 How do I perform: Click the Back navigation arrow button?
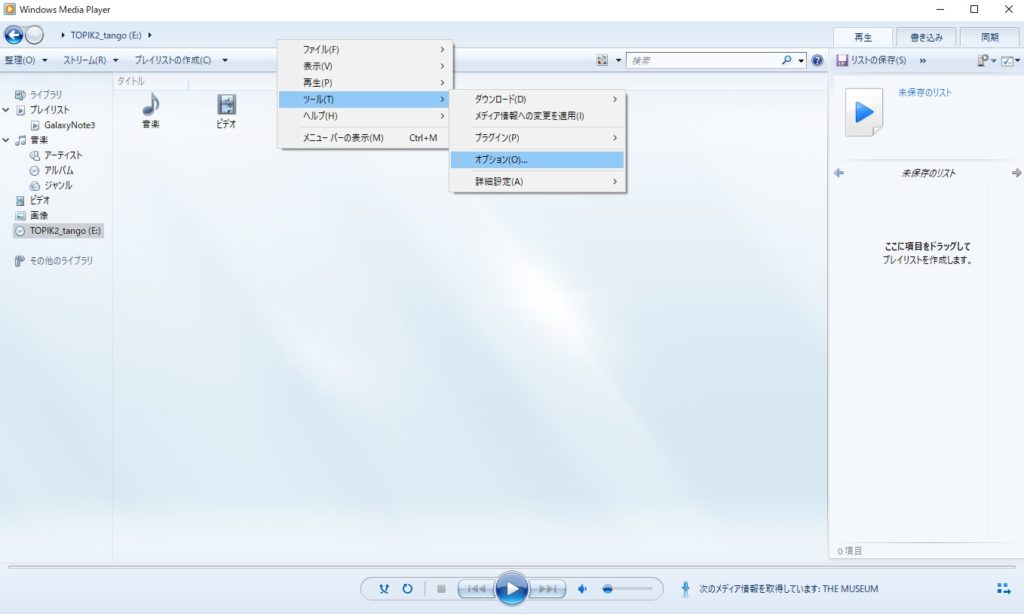tap(14, 35)
